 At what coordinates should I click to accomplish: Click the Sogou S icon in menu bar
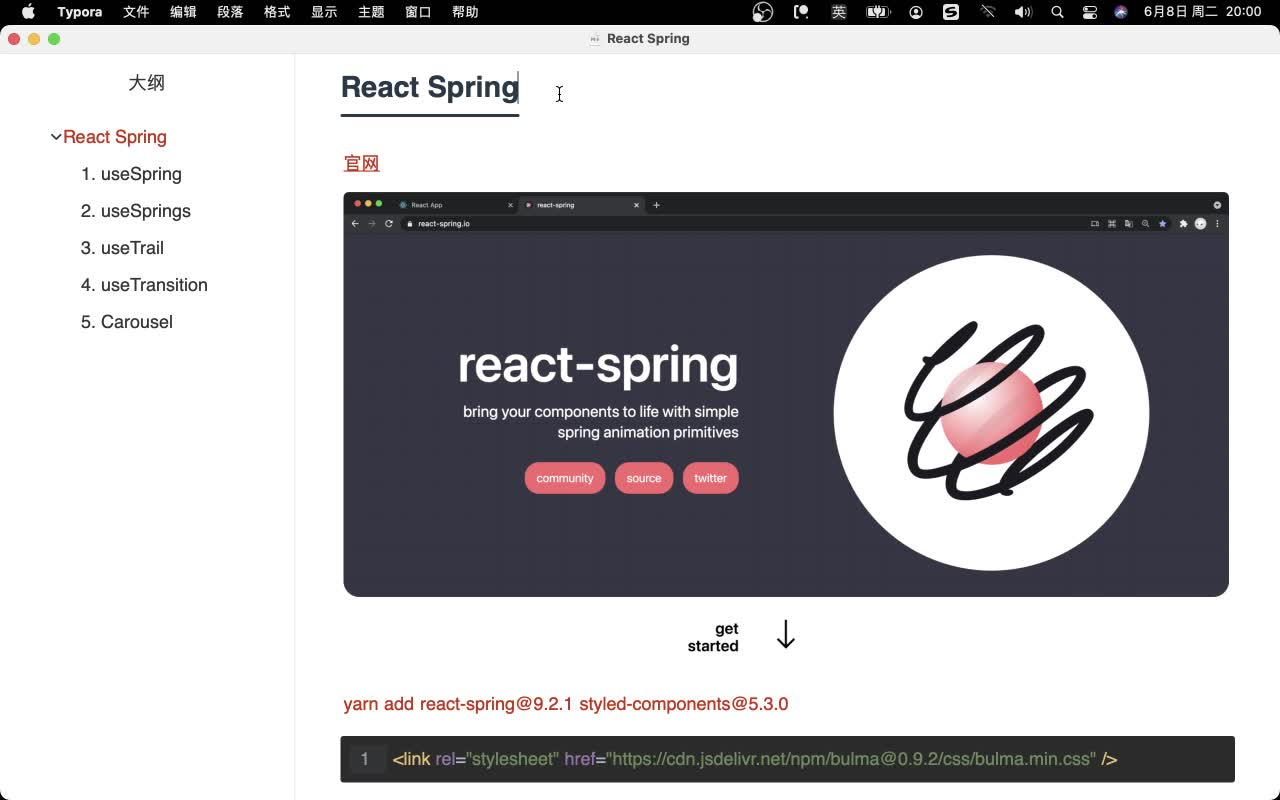951,12
